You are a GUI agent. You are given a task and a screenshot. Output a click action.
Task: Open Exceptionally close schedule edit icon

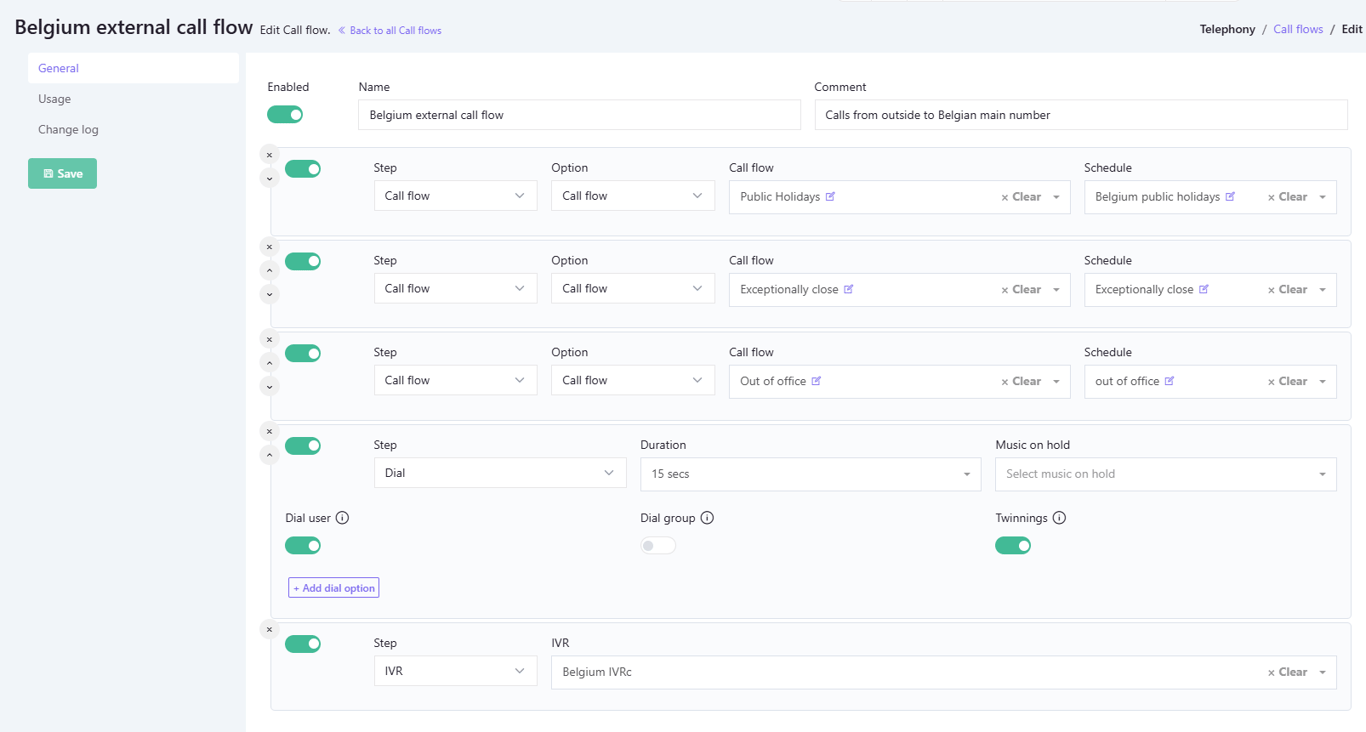click(x=1204, y=290)
